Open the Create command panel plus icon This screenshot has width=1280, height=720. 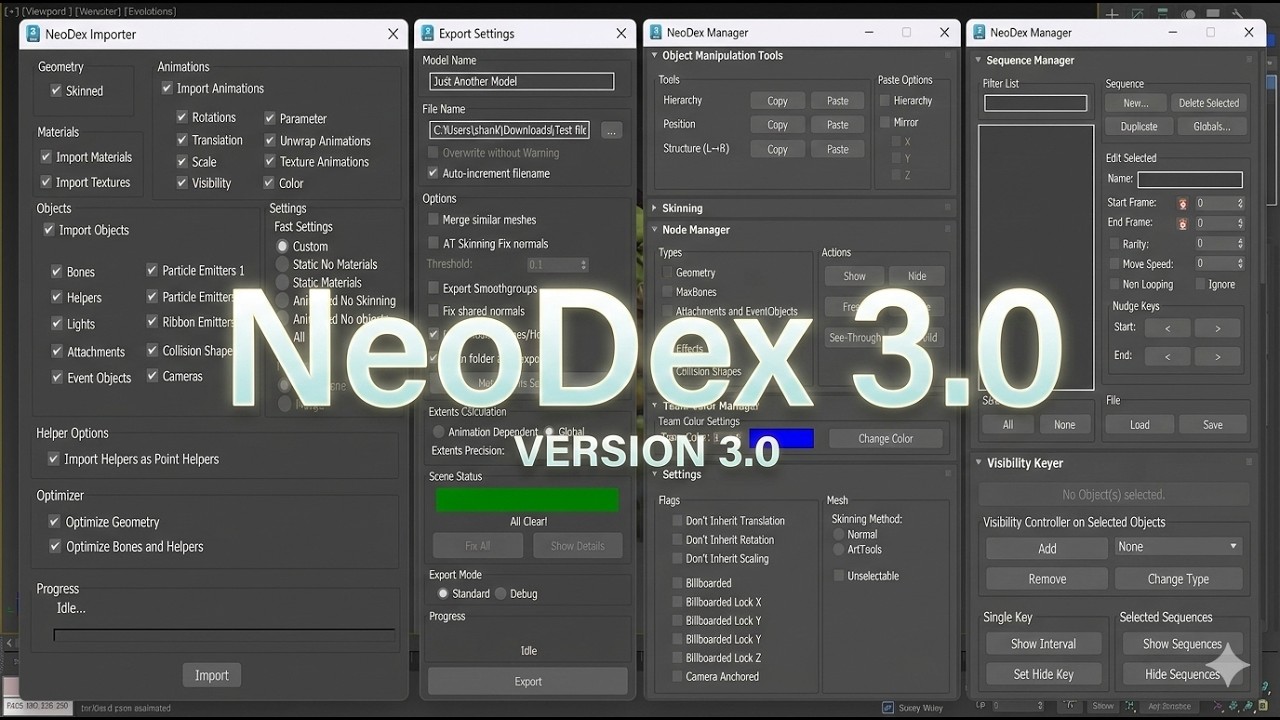1112,14
